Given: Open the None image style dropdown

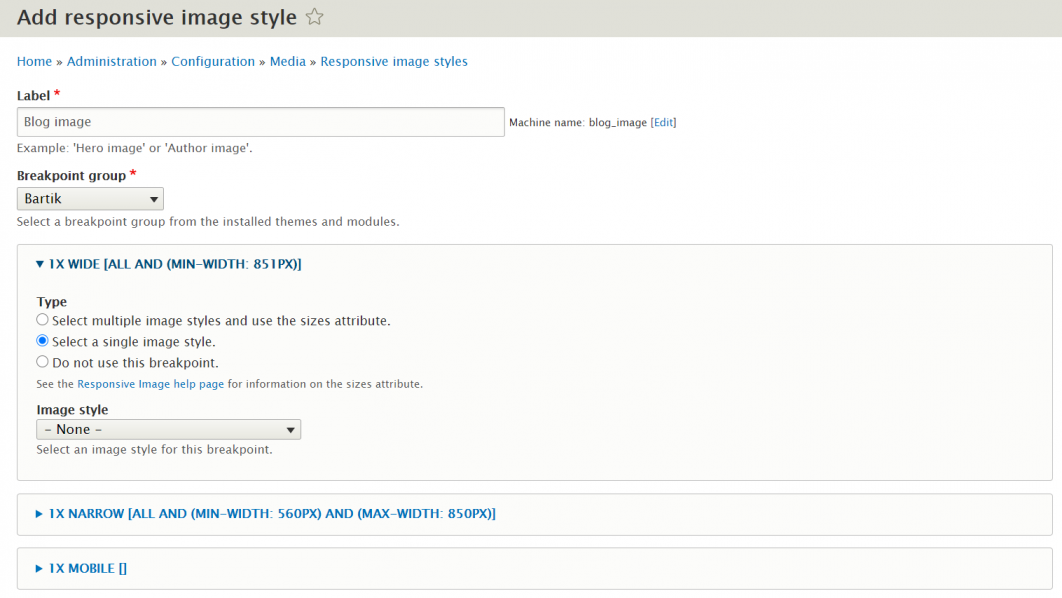Looking at the screenshot, I should click(x=168, y=429).
